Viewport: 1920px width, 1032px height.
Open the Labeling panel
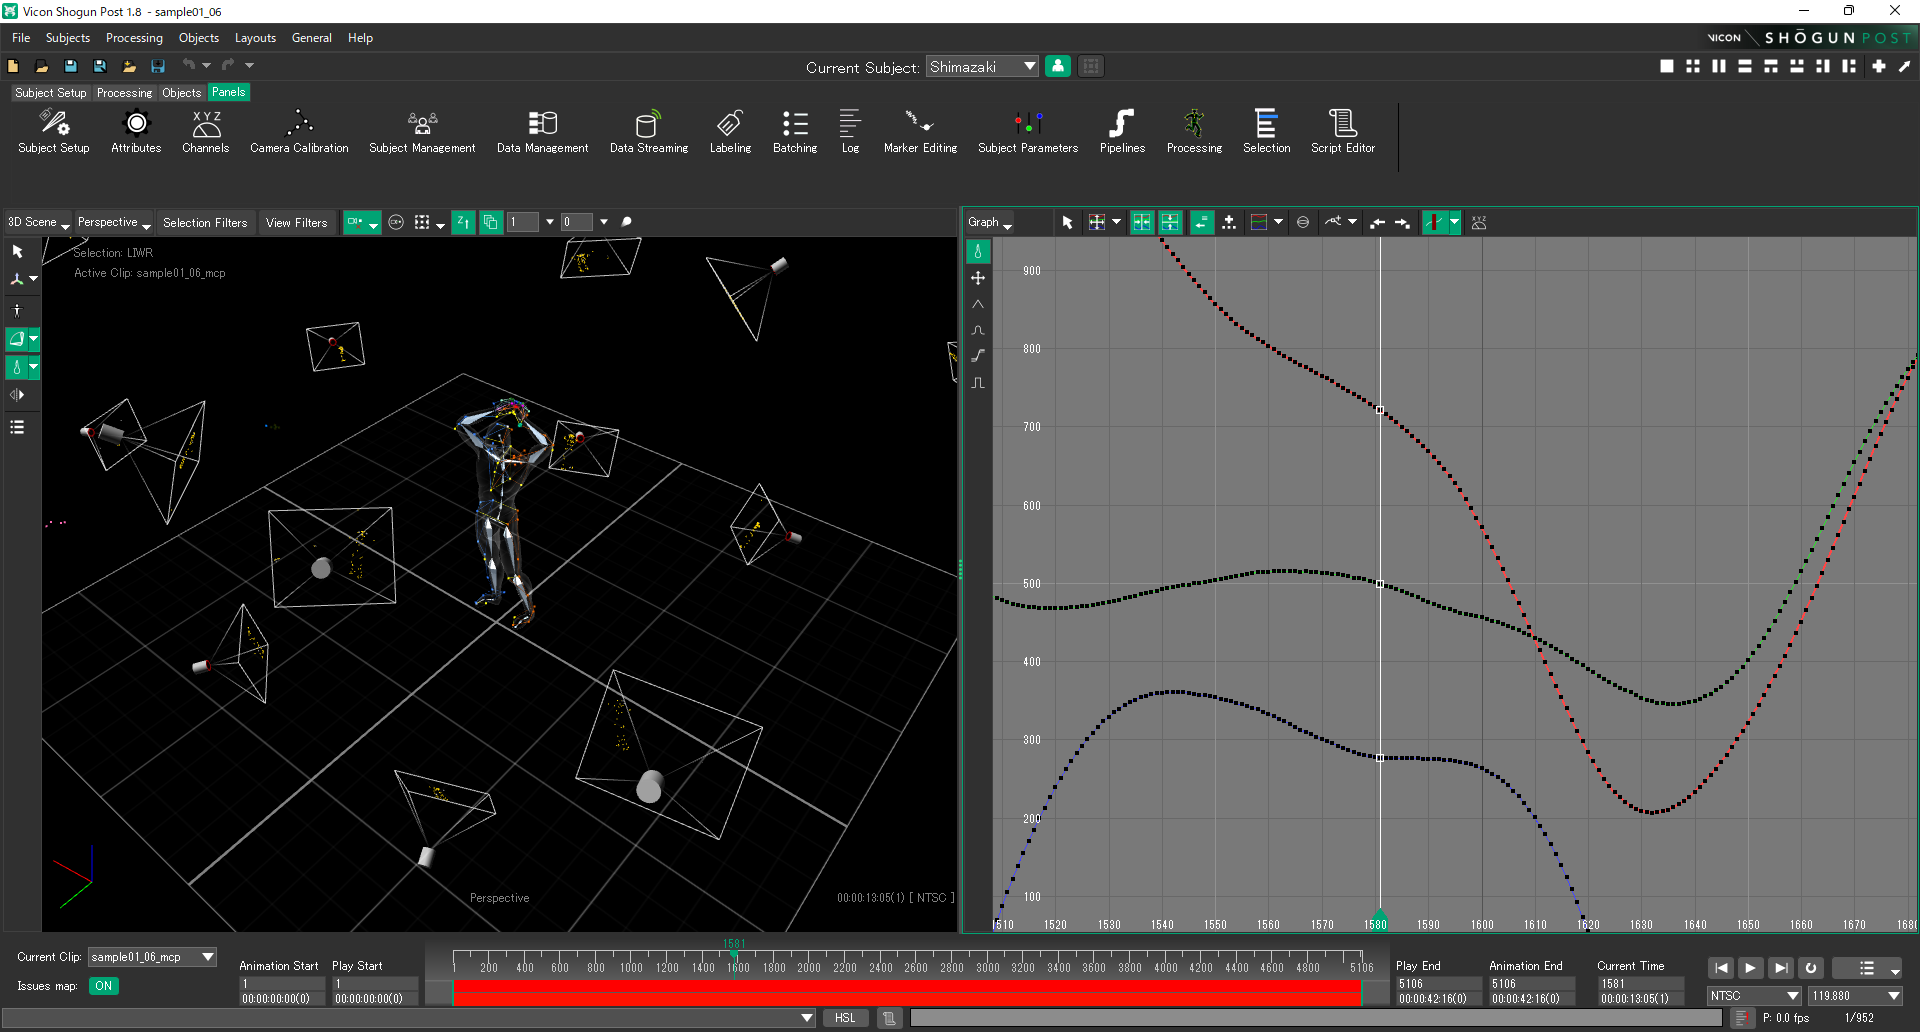(730, 132)
